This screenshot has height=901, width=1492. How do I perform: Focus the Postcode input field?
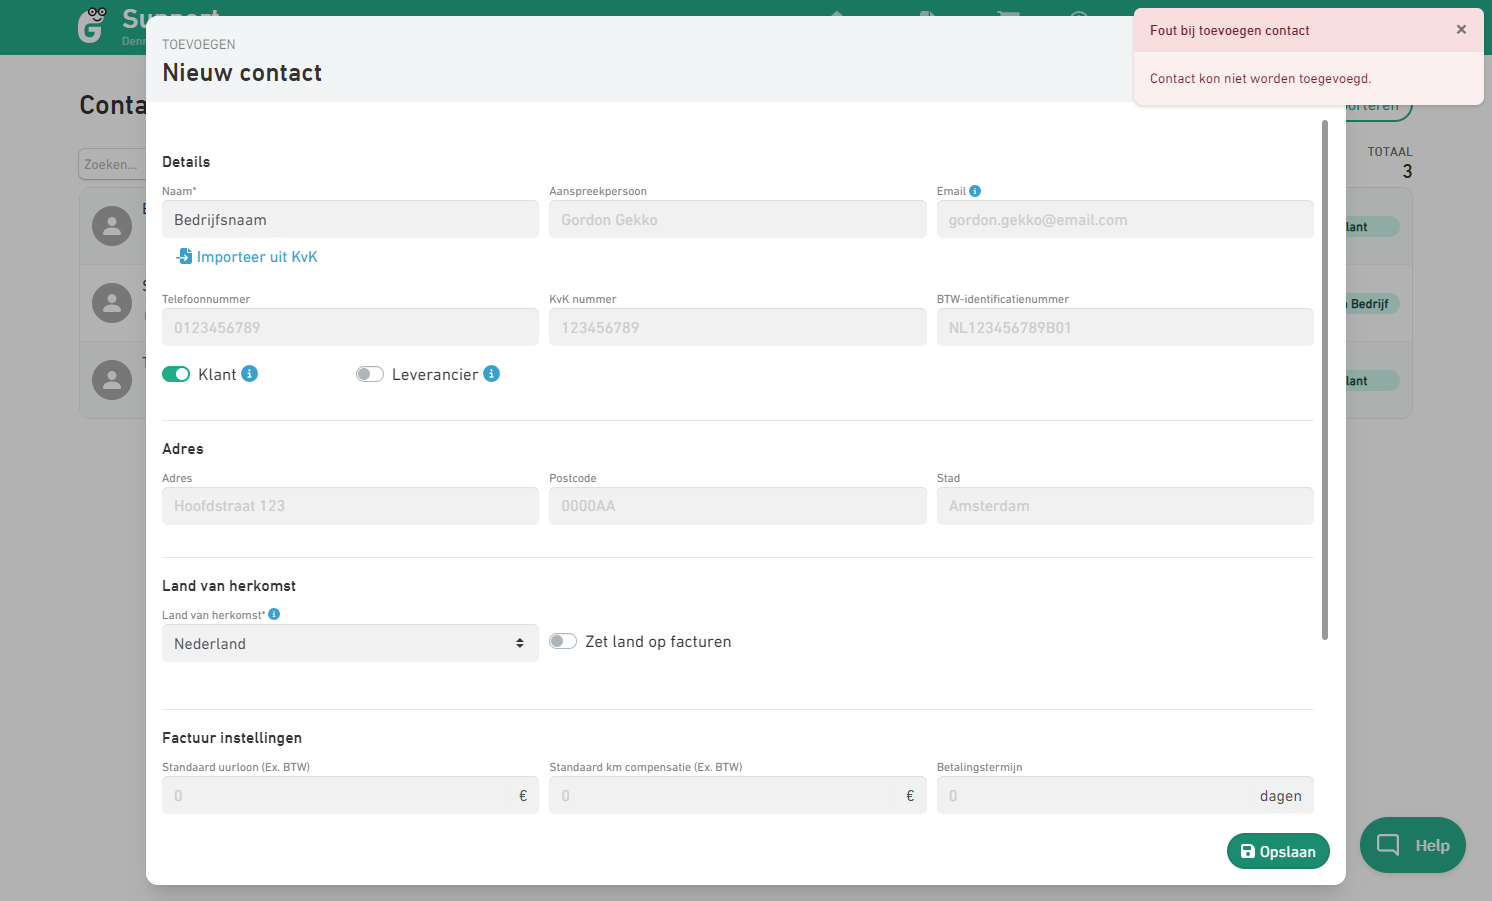(738, 506)
